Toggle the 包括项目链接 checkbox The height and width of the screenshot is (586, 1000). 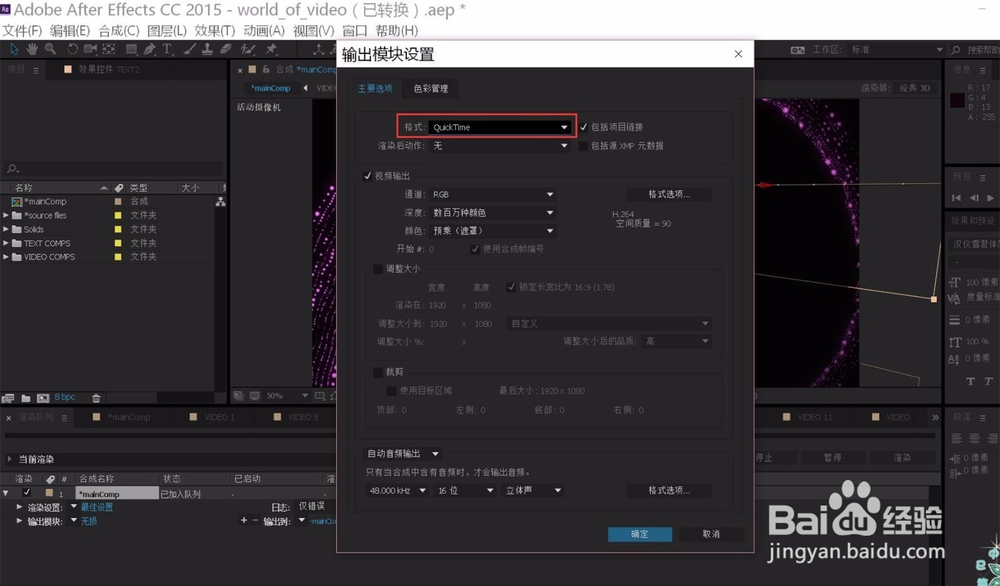[583, 127]
